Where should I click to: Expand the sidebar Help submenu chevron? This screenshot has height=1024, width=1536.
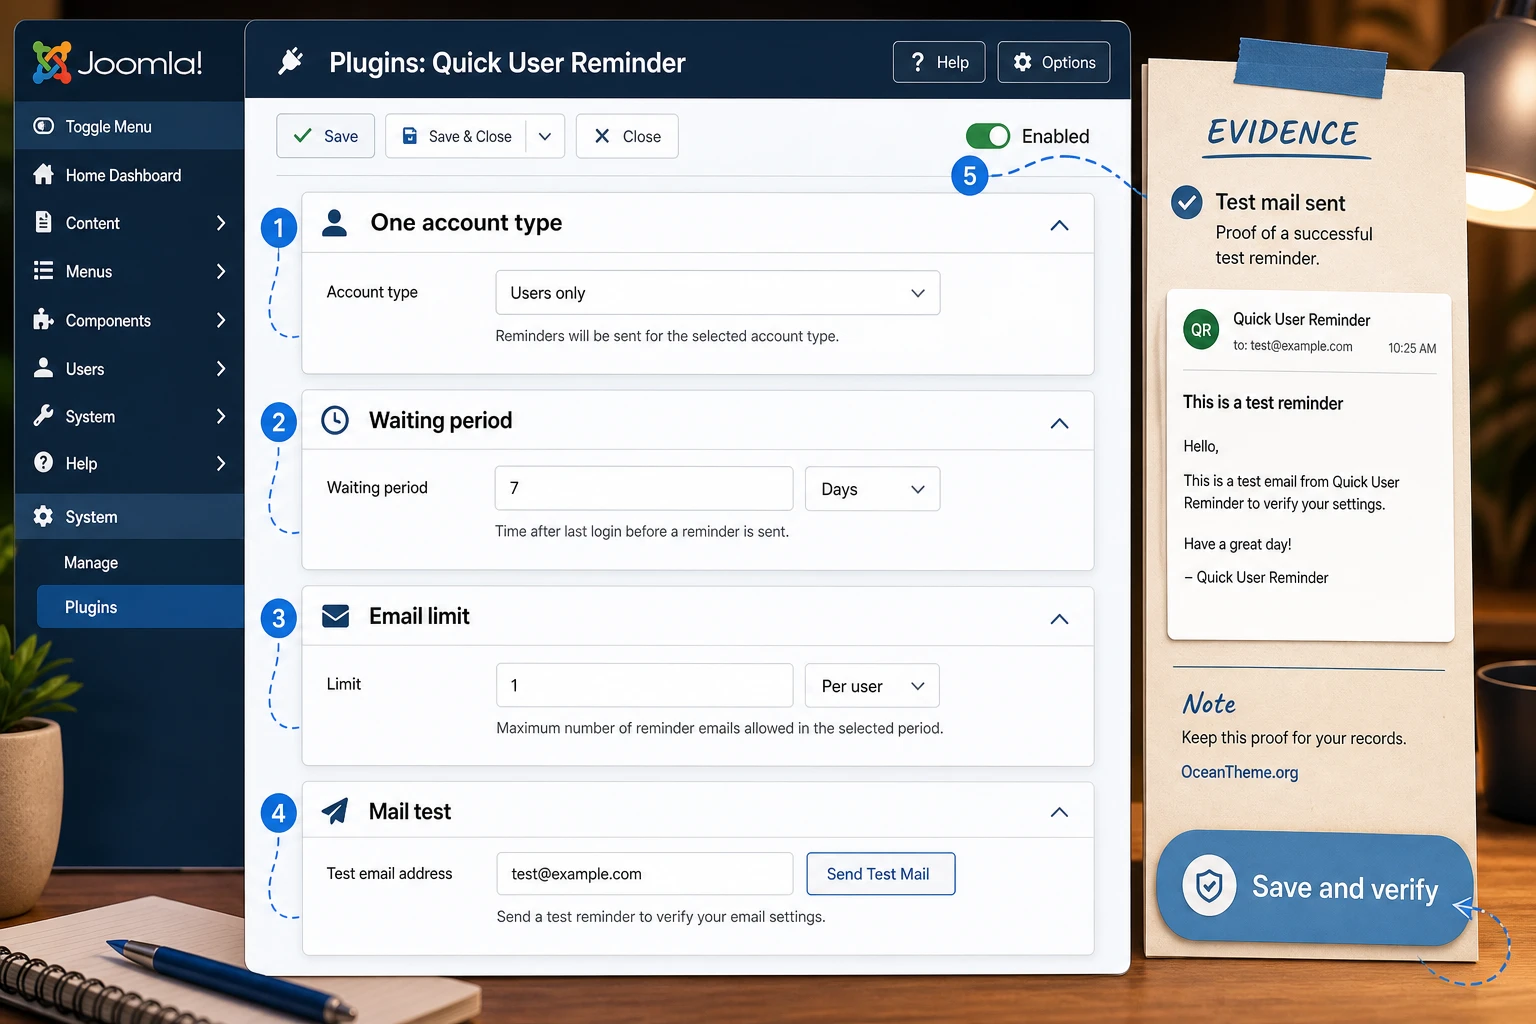pos(221,463)
